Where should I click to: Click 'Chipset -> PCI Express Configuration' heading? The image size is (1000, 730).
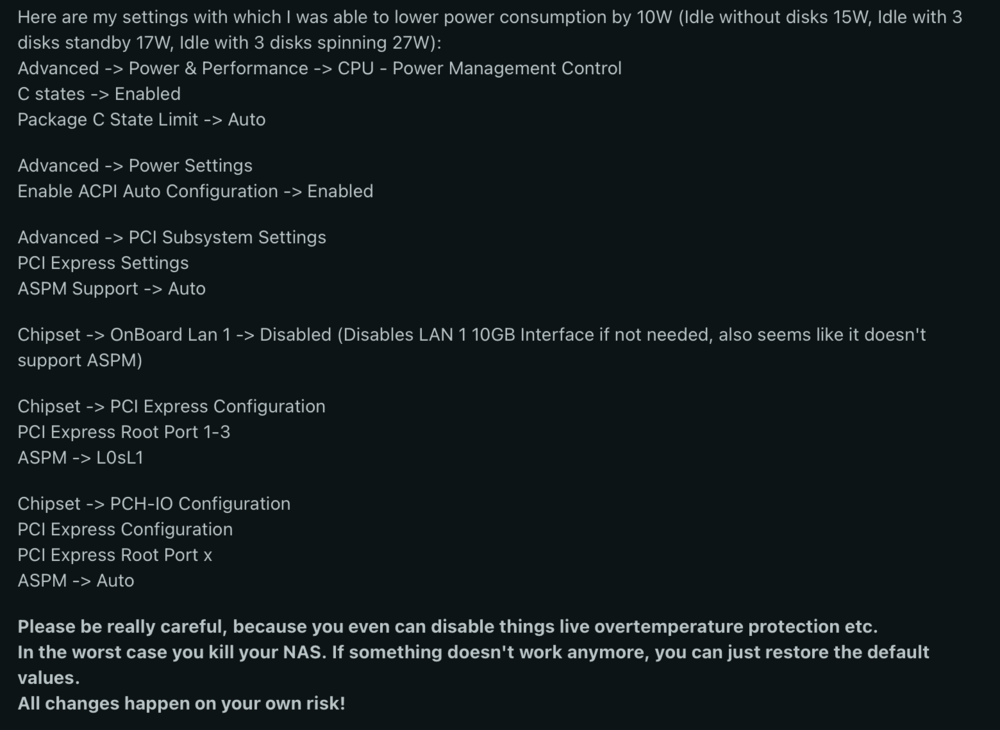(172, 406)
